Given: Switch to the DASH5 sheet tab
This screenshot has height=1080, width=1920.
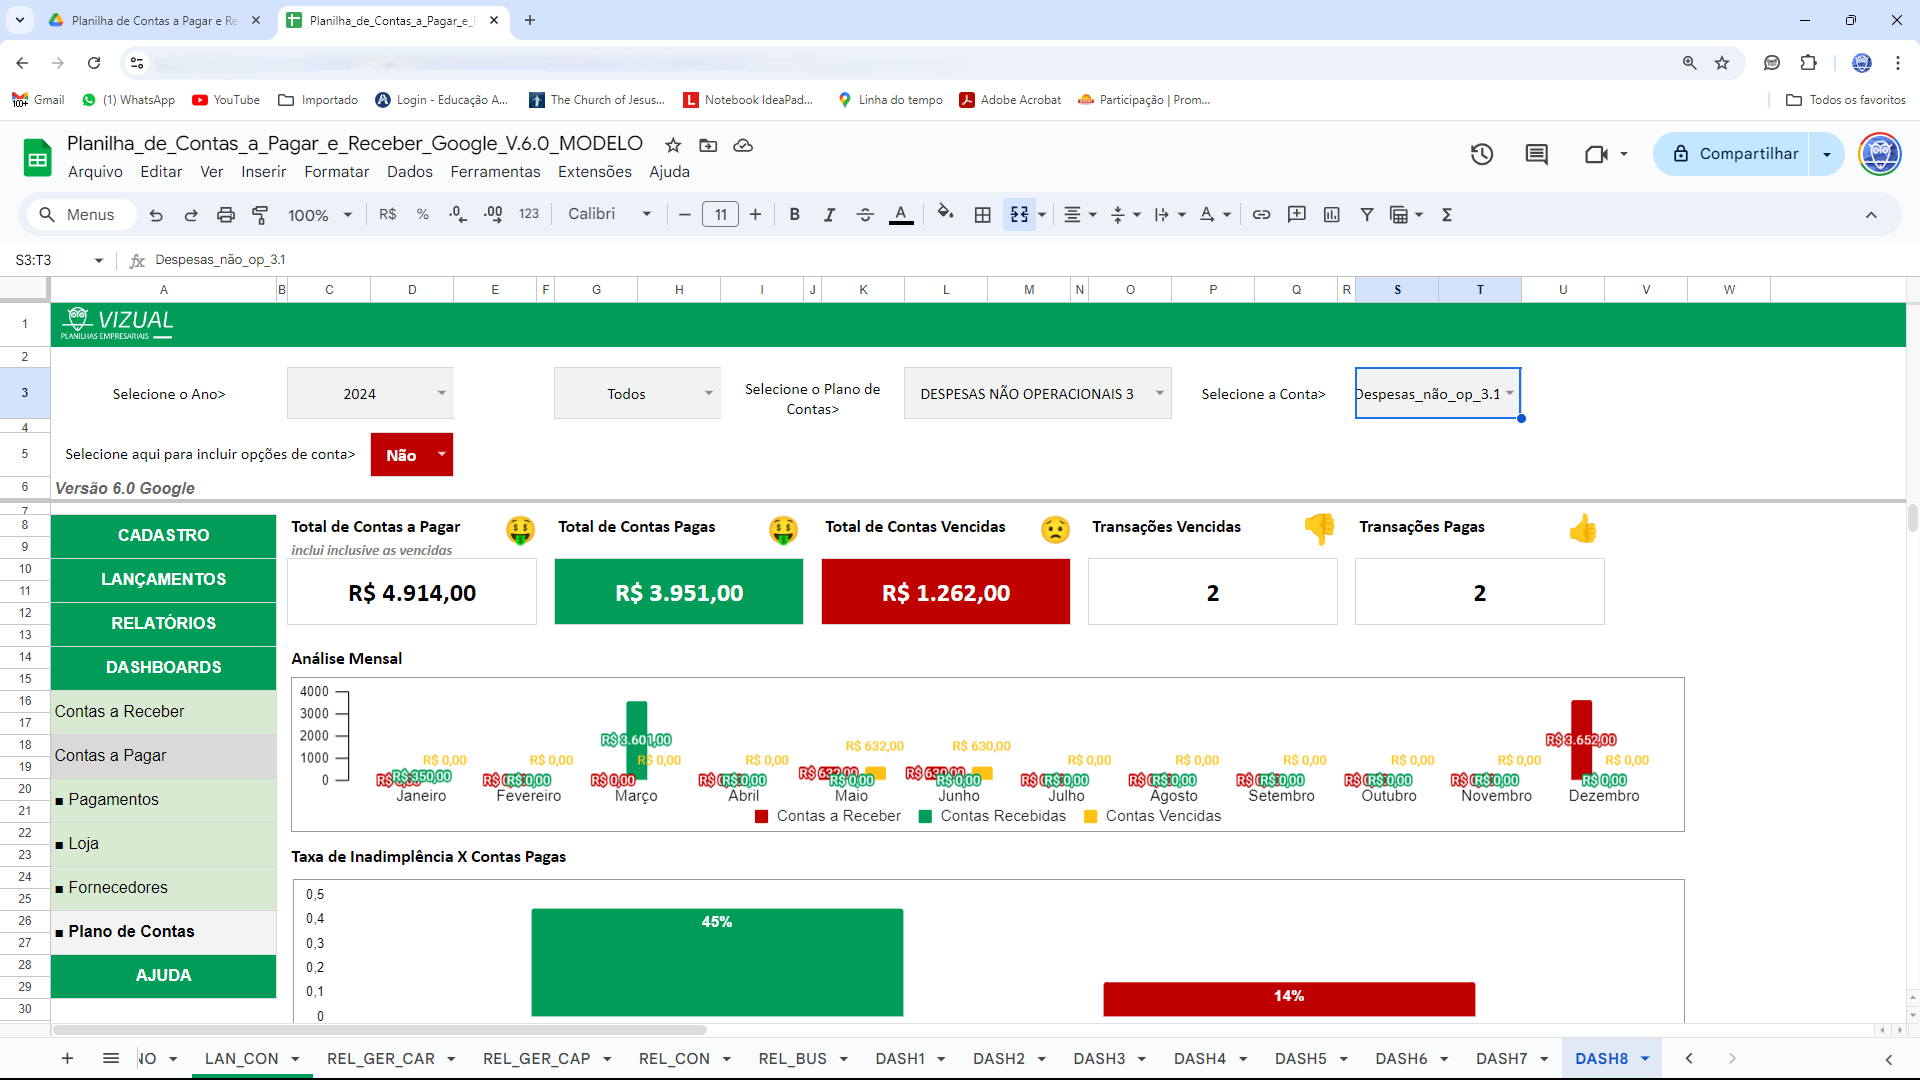Looking at the screenshot, I should 1300,1058.
